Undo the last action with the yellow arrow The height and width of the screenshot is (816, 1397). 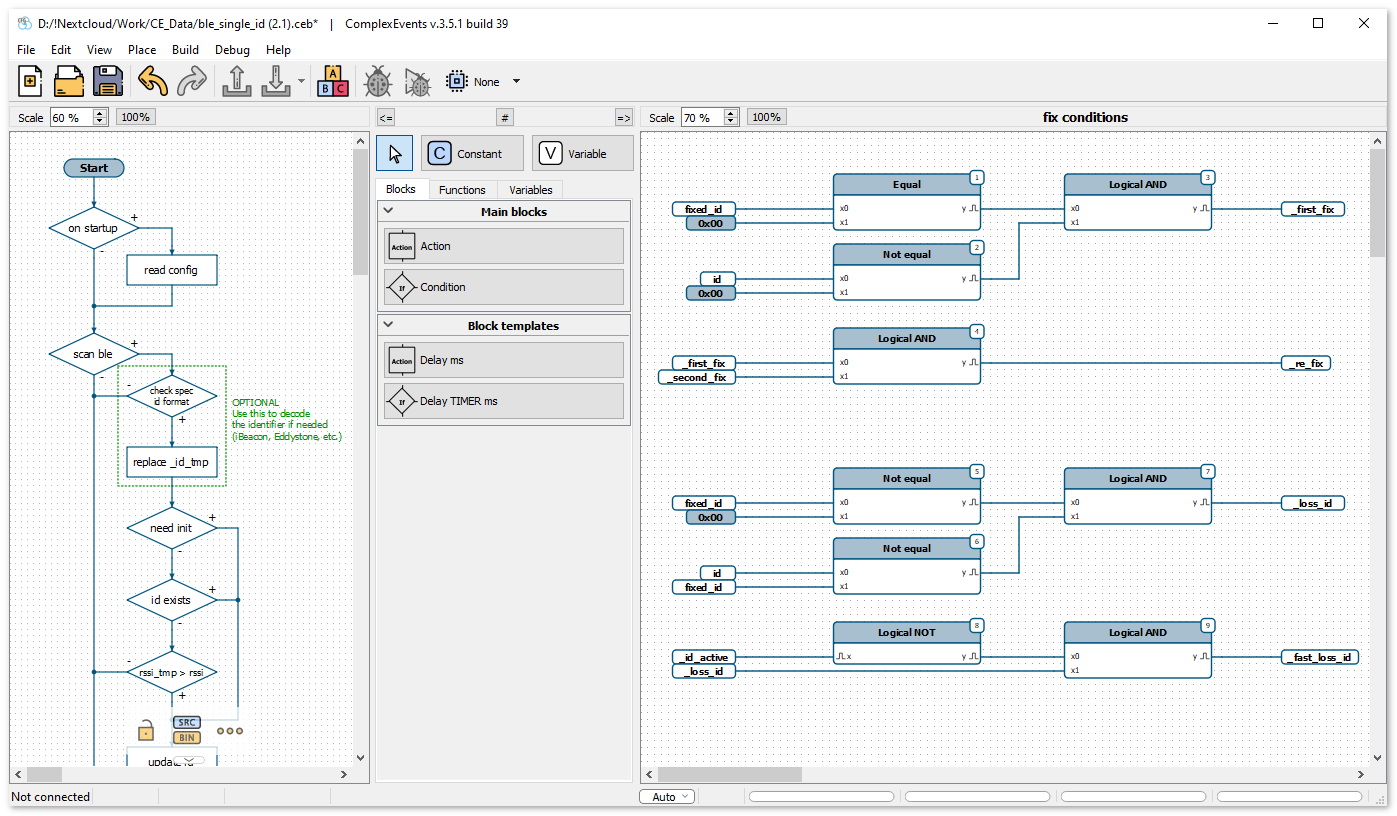tap(152, 81)
